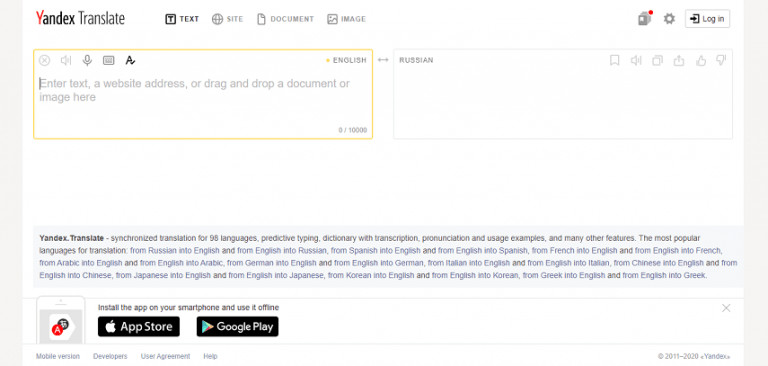Open the Mobile version footer link
Viewport: 768px width, 366px height.
click(x=58, y=356)
